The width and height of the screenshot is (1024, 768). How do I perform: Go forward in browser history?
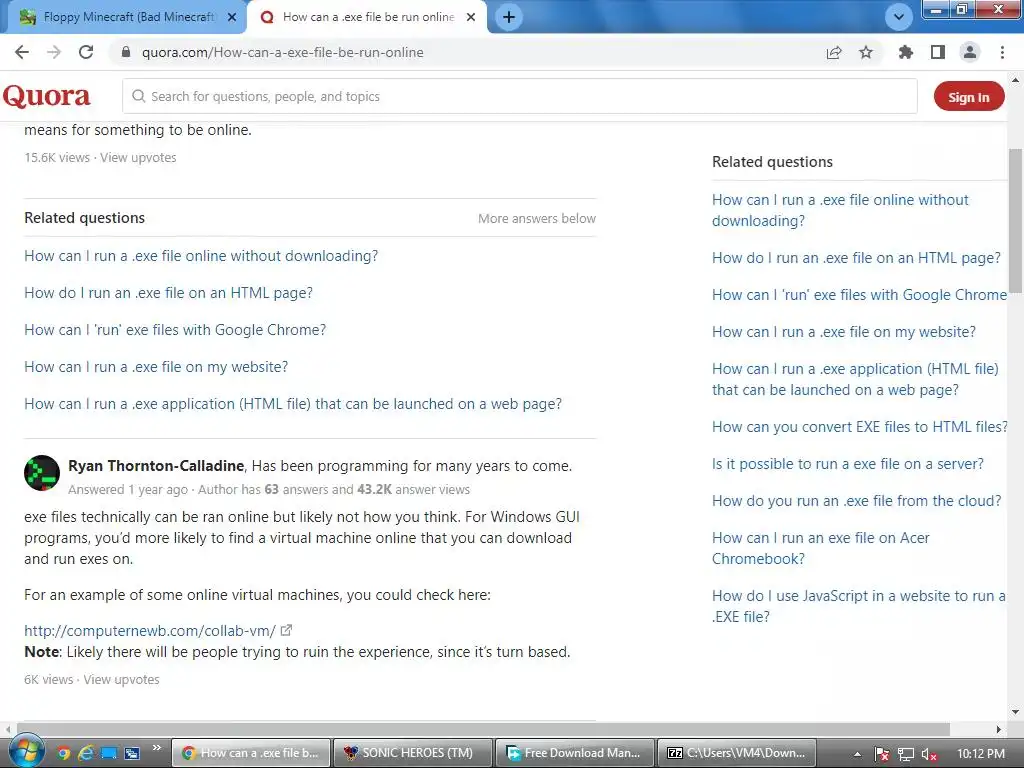tap(54, 52)
